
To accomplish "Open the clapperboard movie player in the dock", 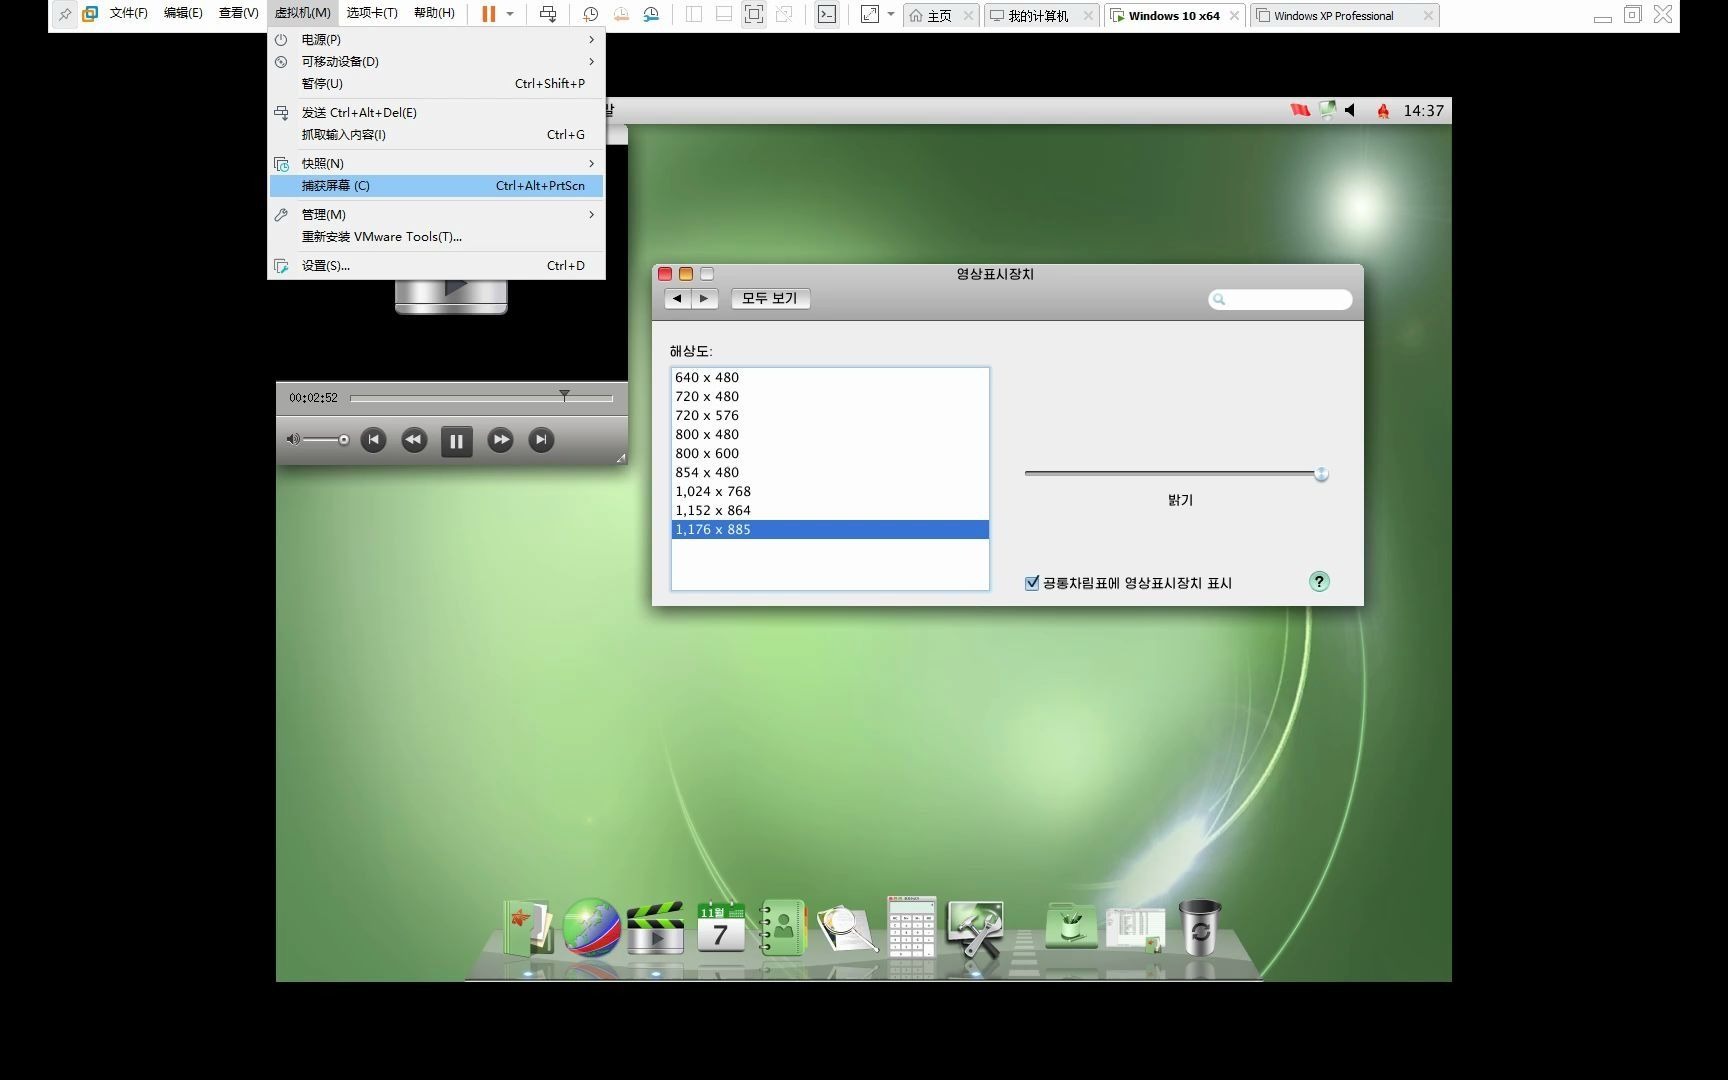I will (x=655, y=928).
